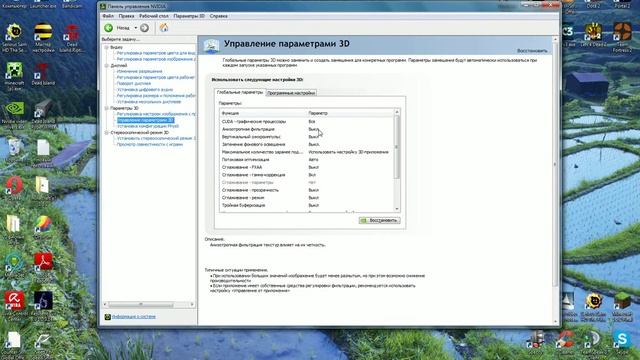Open the Adobe Reader desktop icon
Image resolution: width=640 pixels, height=360 pixels.
click(x=43, y=262)
